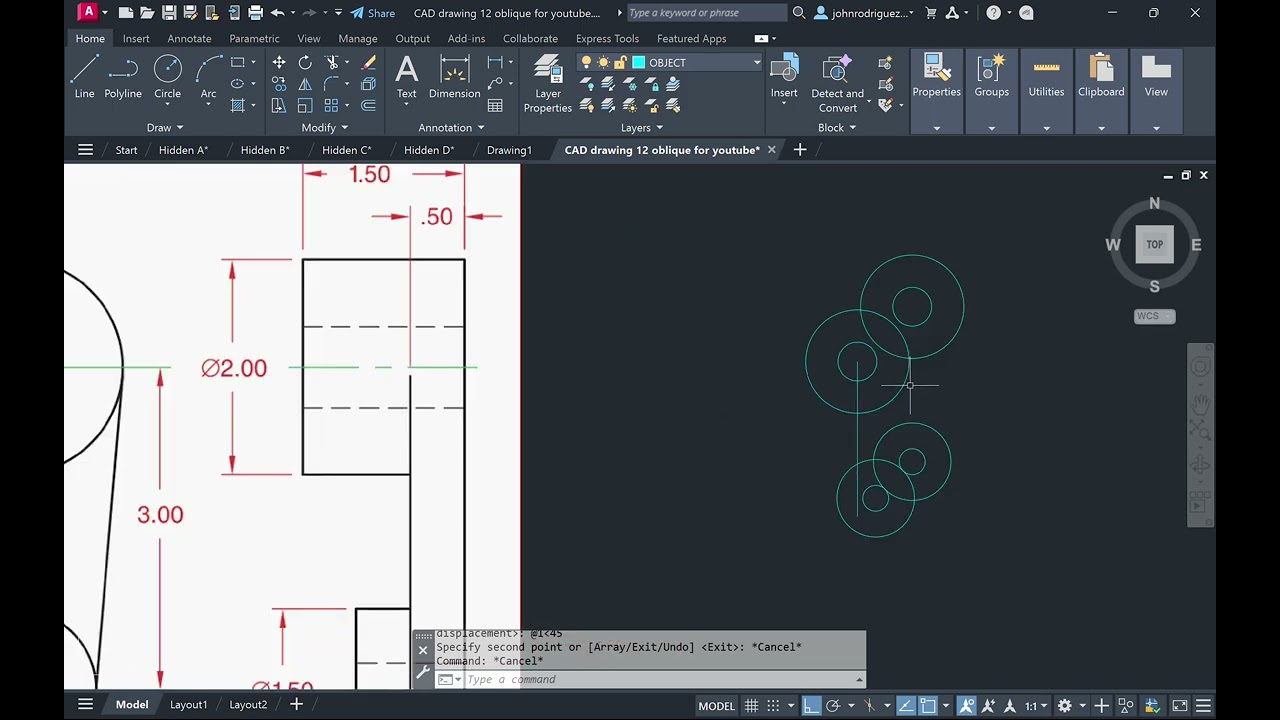Click the TOP face of the ViewCube
Image resolution: width=1280 pixels, height=720 pixels.
[x=1154, y=244]
